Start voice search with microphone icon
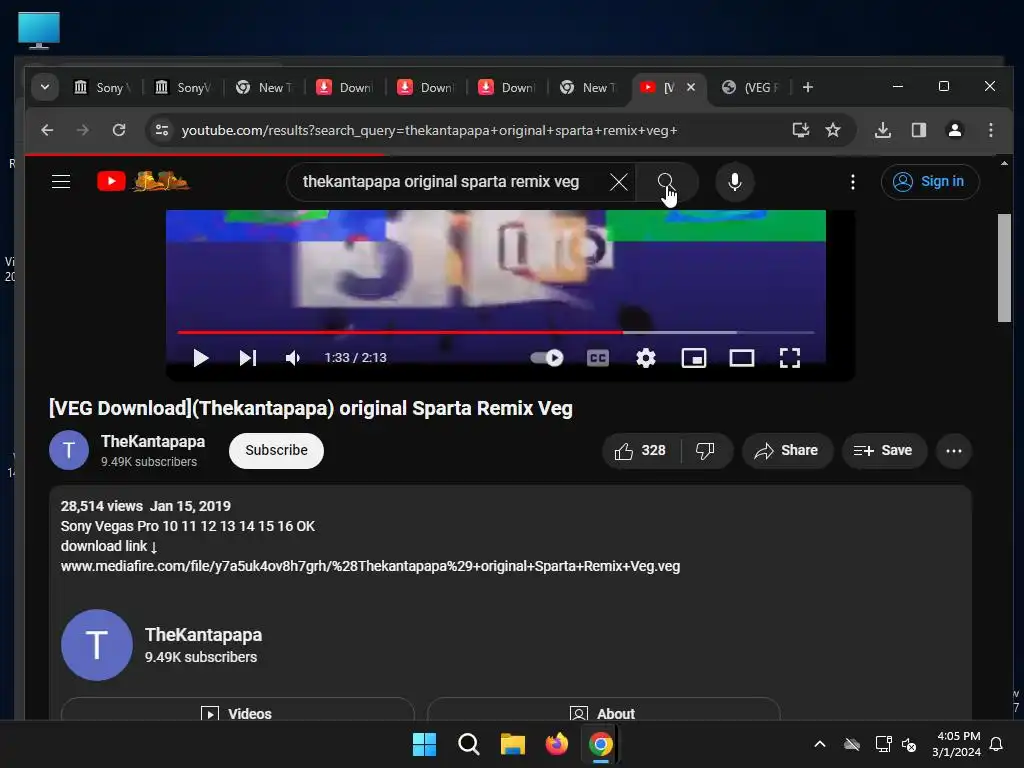The width and height of the screenshot is (1024, 768). (735, 182)
